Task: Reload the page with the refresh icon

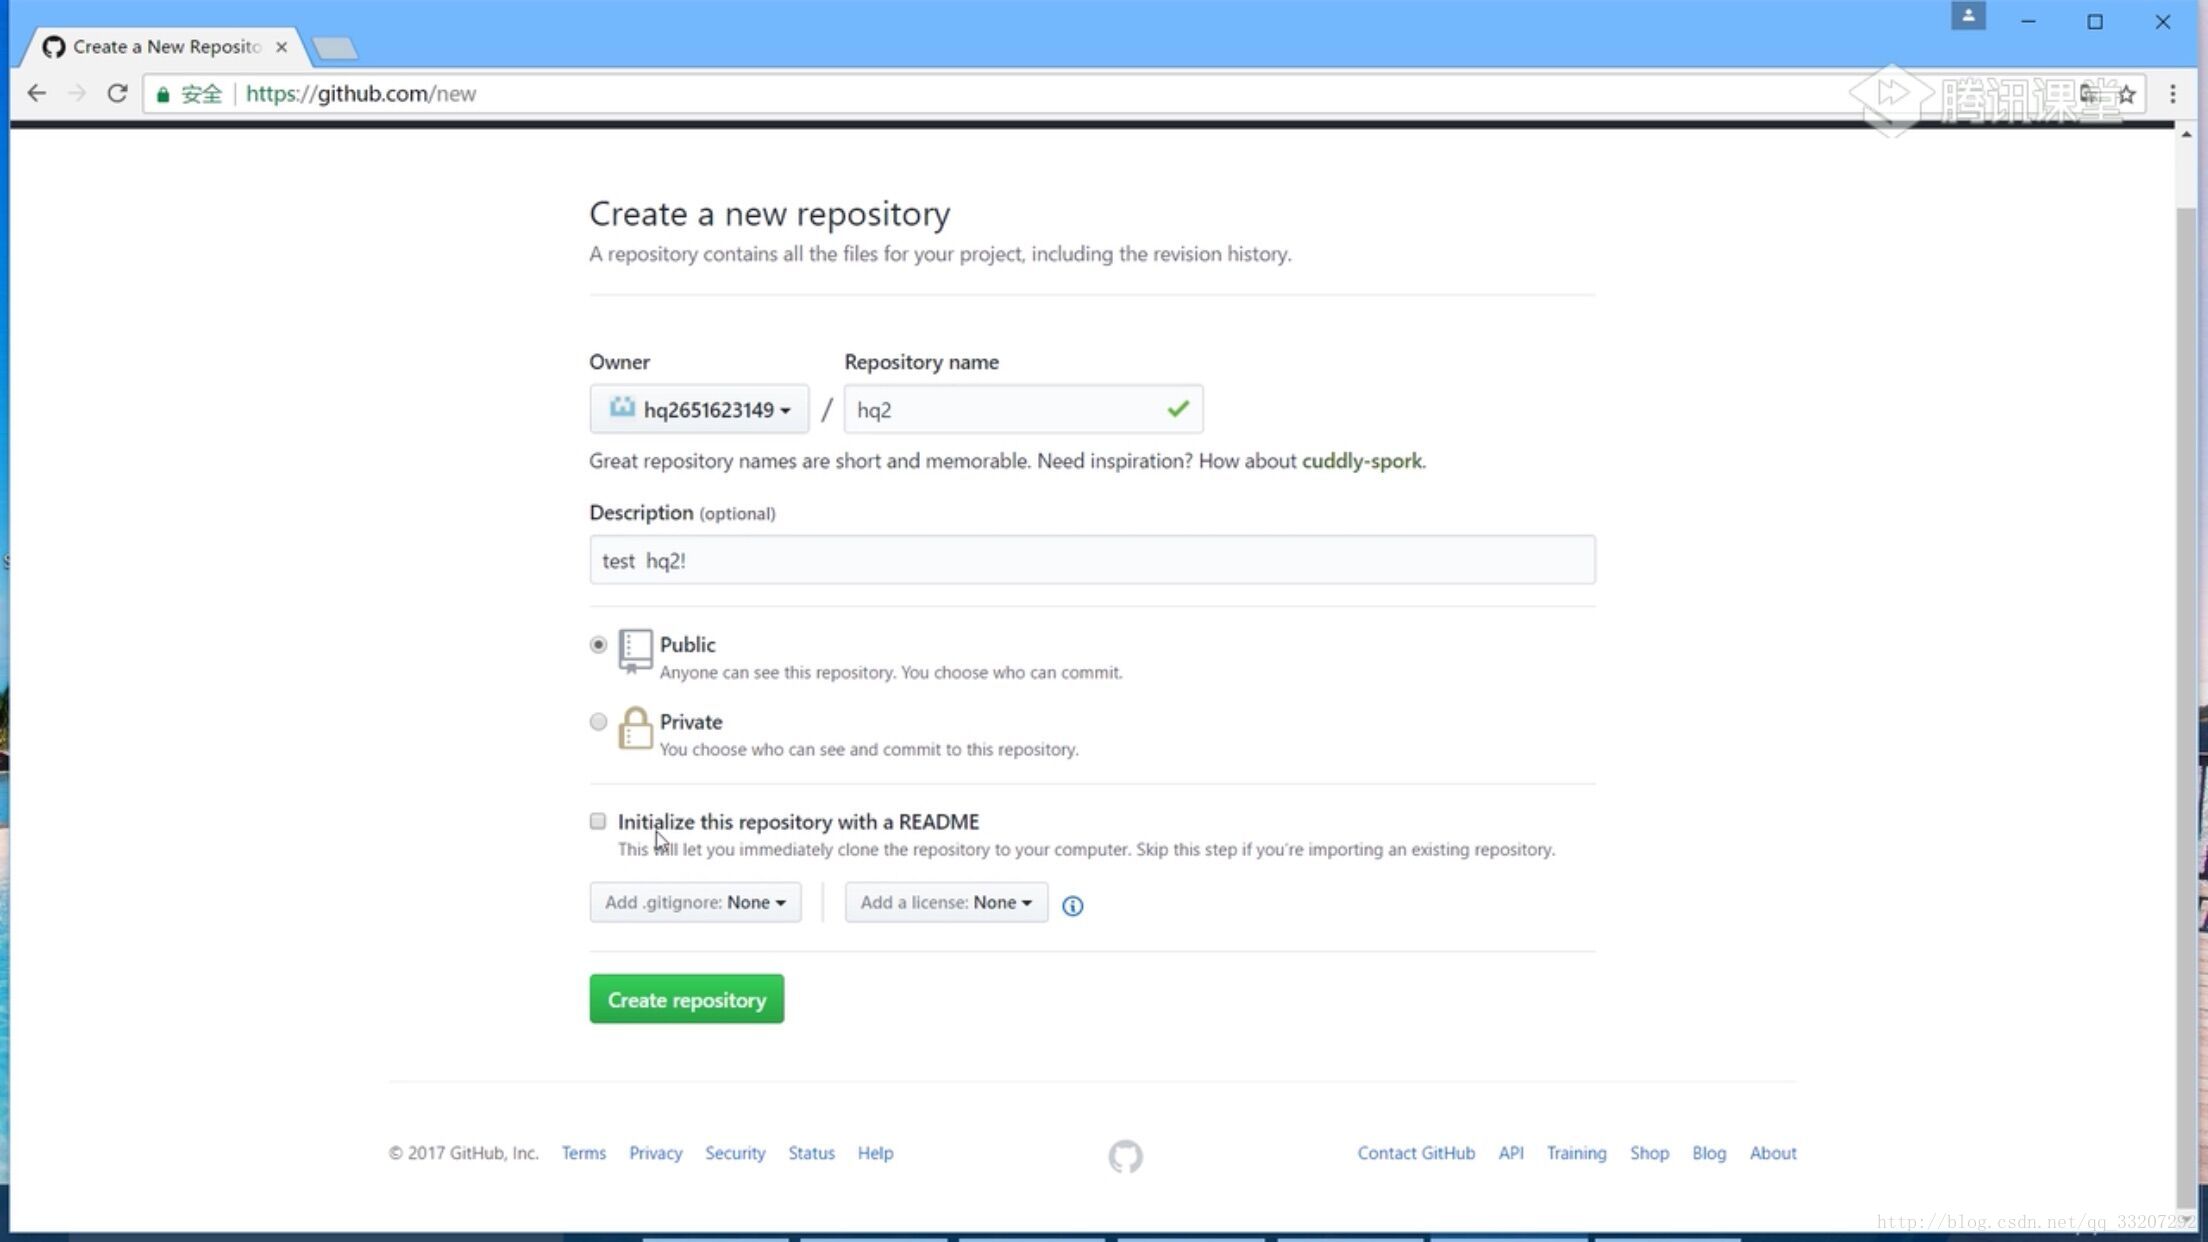Action: (117, 93)
